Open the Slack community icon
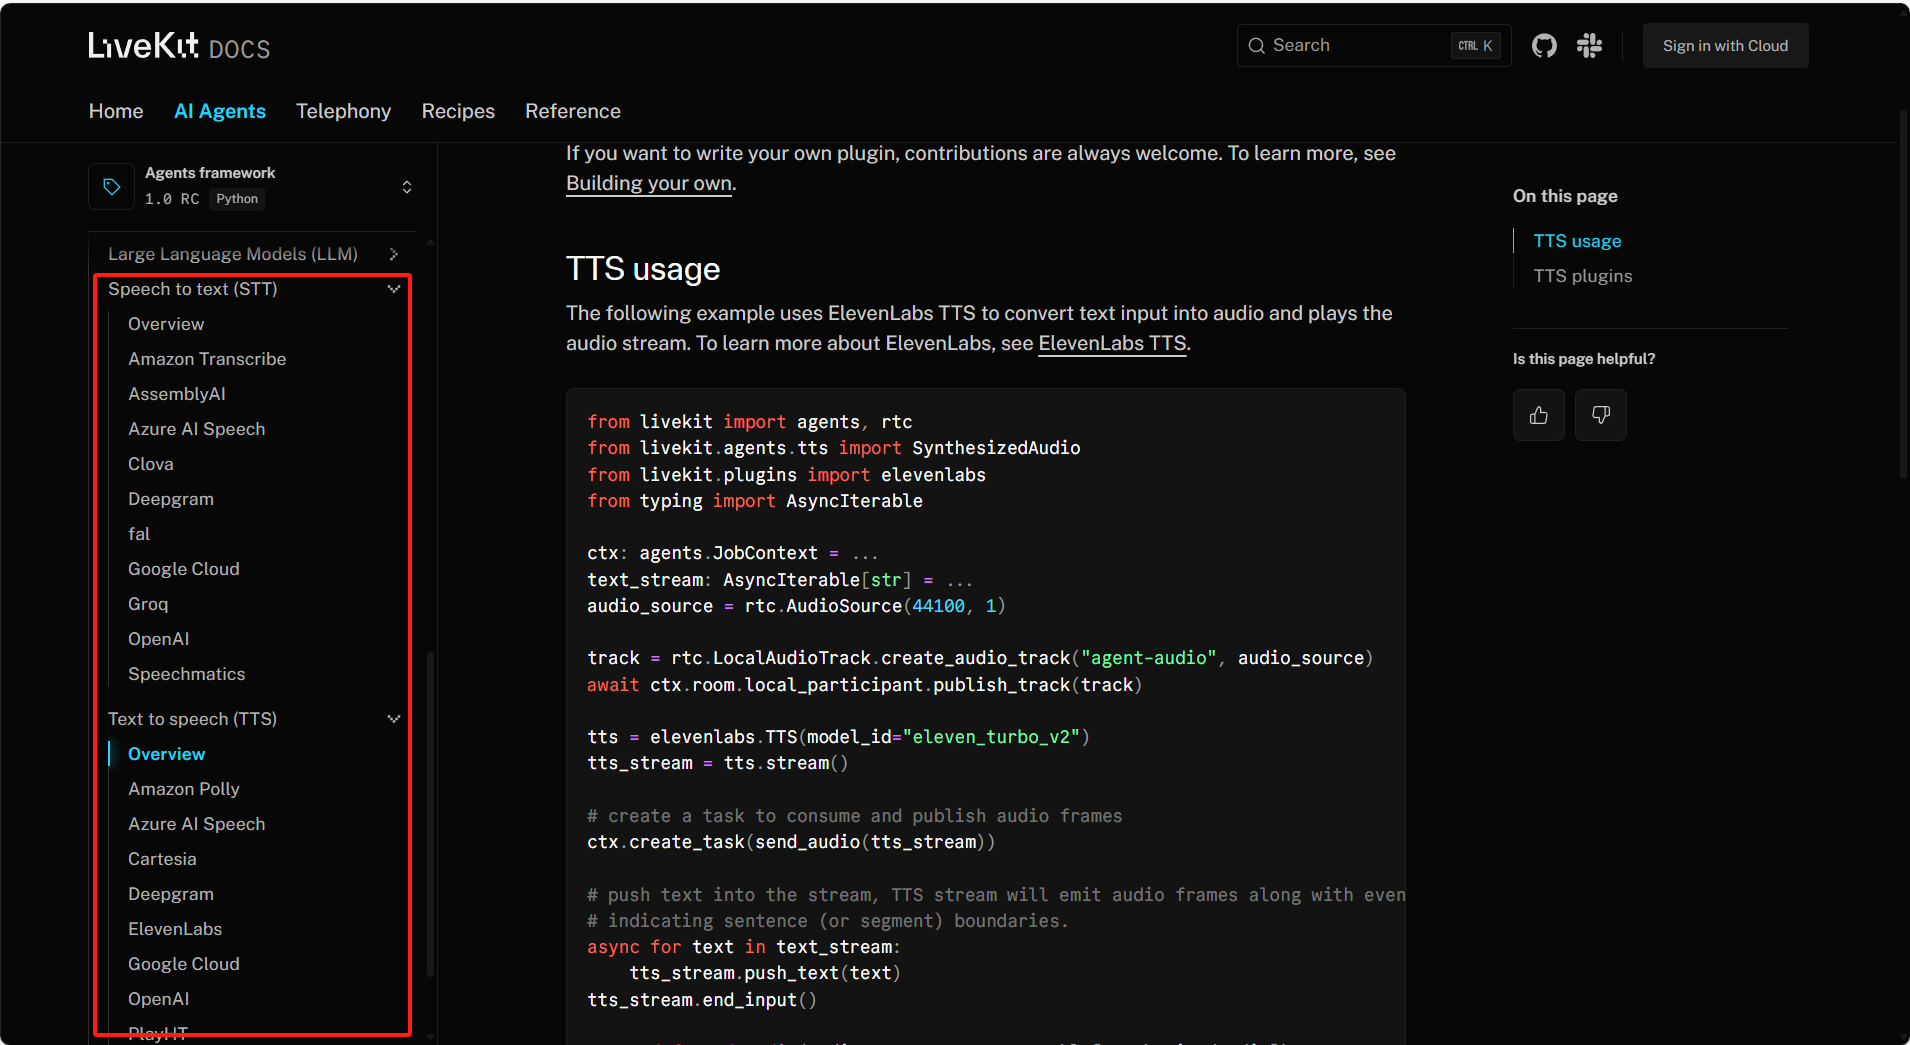 tap(1589, 46)
